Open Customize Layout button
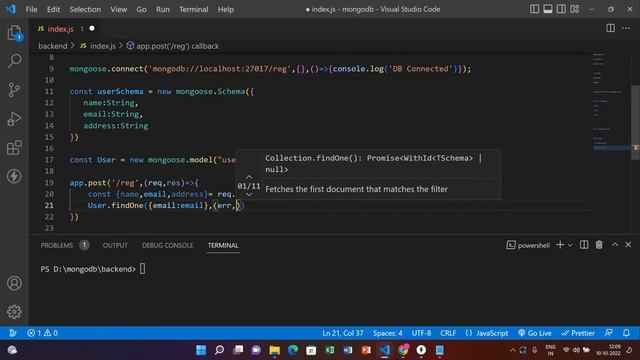The image size is (640, 360). point(575,9)
